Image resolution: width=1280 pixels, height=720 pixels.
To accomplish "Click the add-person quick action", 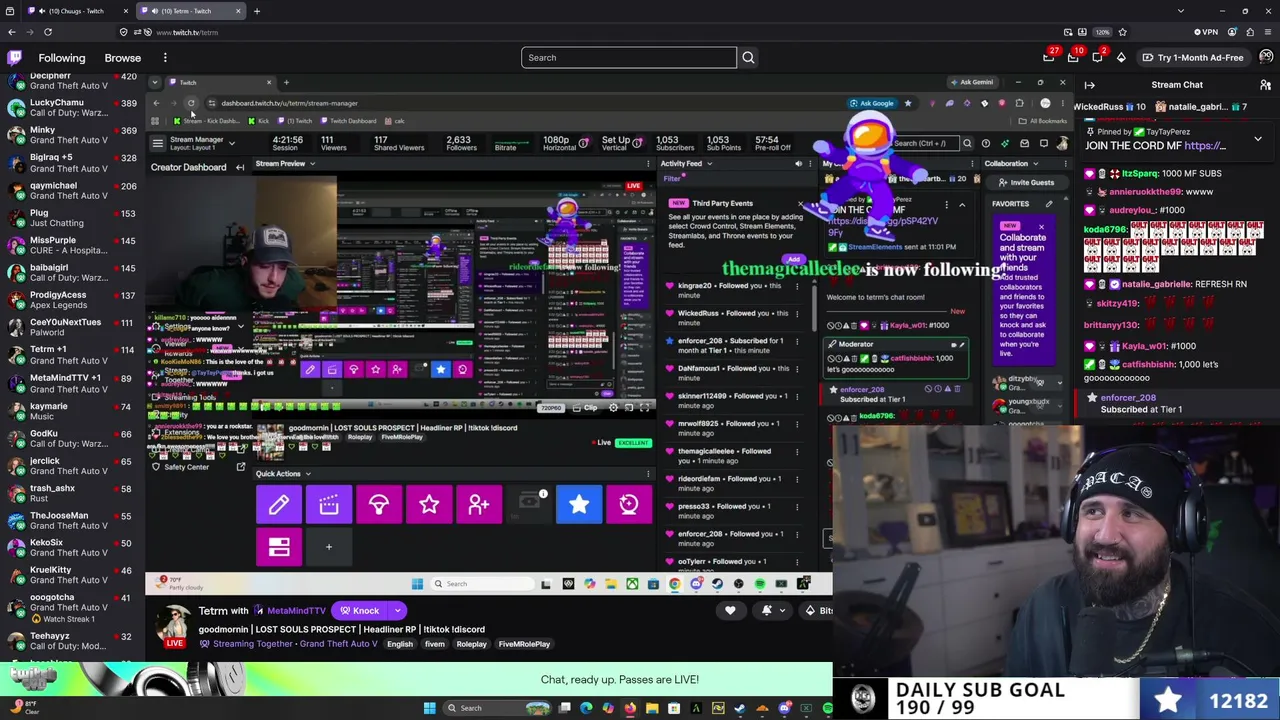I will 479,505.
